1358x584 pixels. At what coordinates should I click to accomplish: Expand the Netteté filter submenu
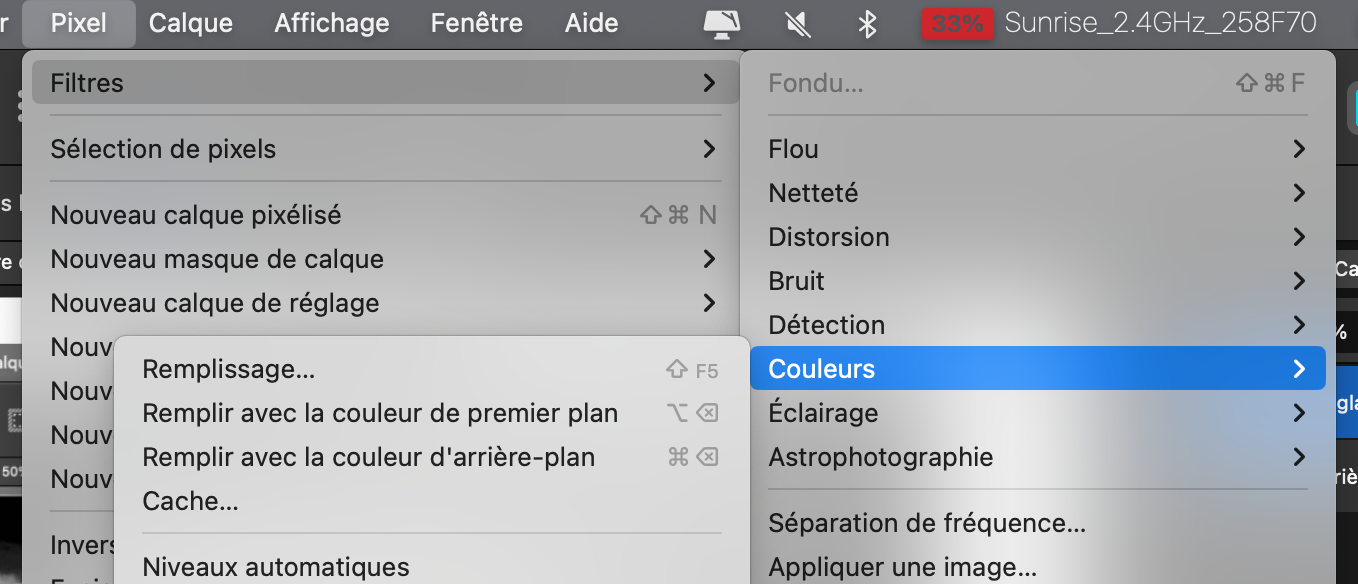1037,193
